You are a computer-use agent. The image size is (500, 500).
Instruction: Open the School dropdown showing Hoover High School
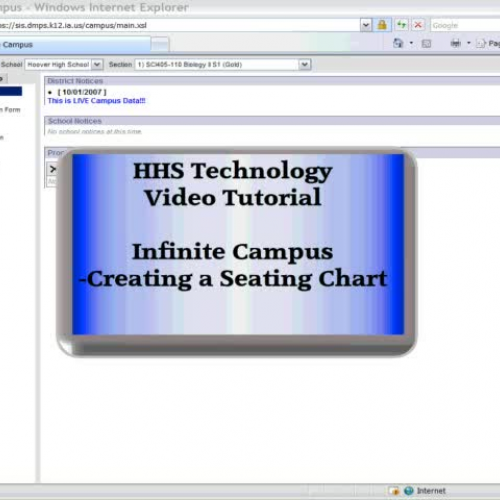pos(64,64)
